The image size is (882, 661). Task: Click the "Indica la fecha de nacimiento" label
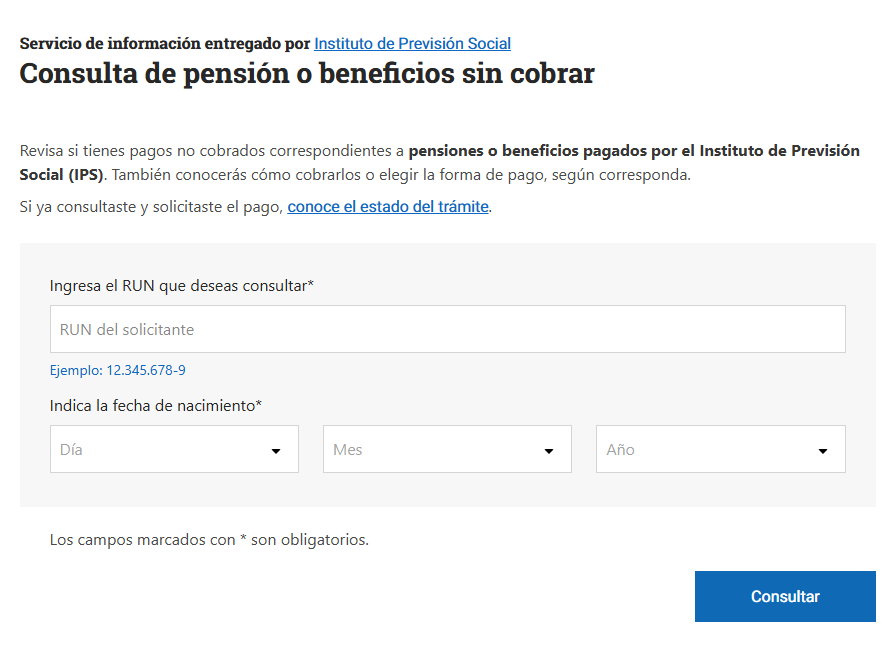[155, 405]
